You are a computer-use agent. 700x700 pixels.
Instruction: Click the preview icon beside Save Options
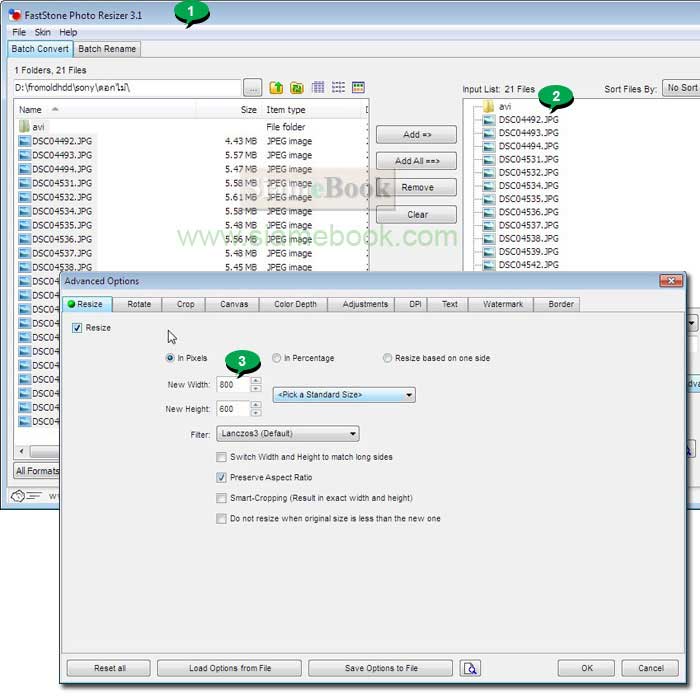470,668
